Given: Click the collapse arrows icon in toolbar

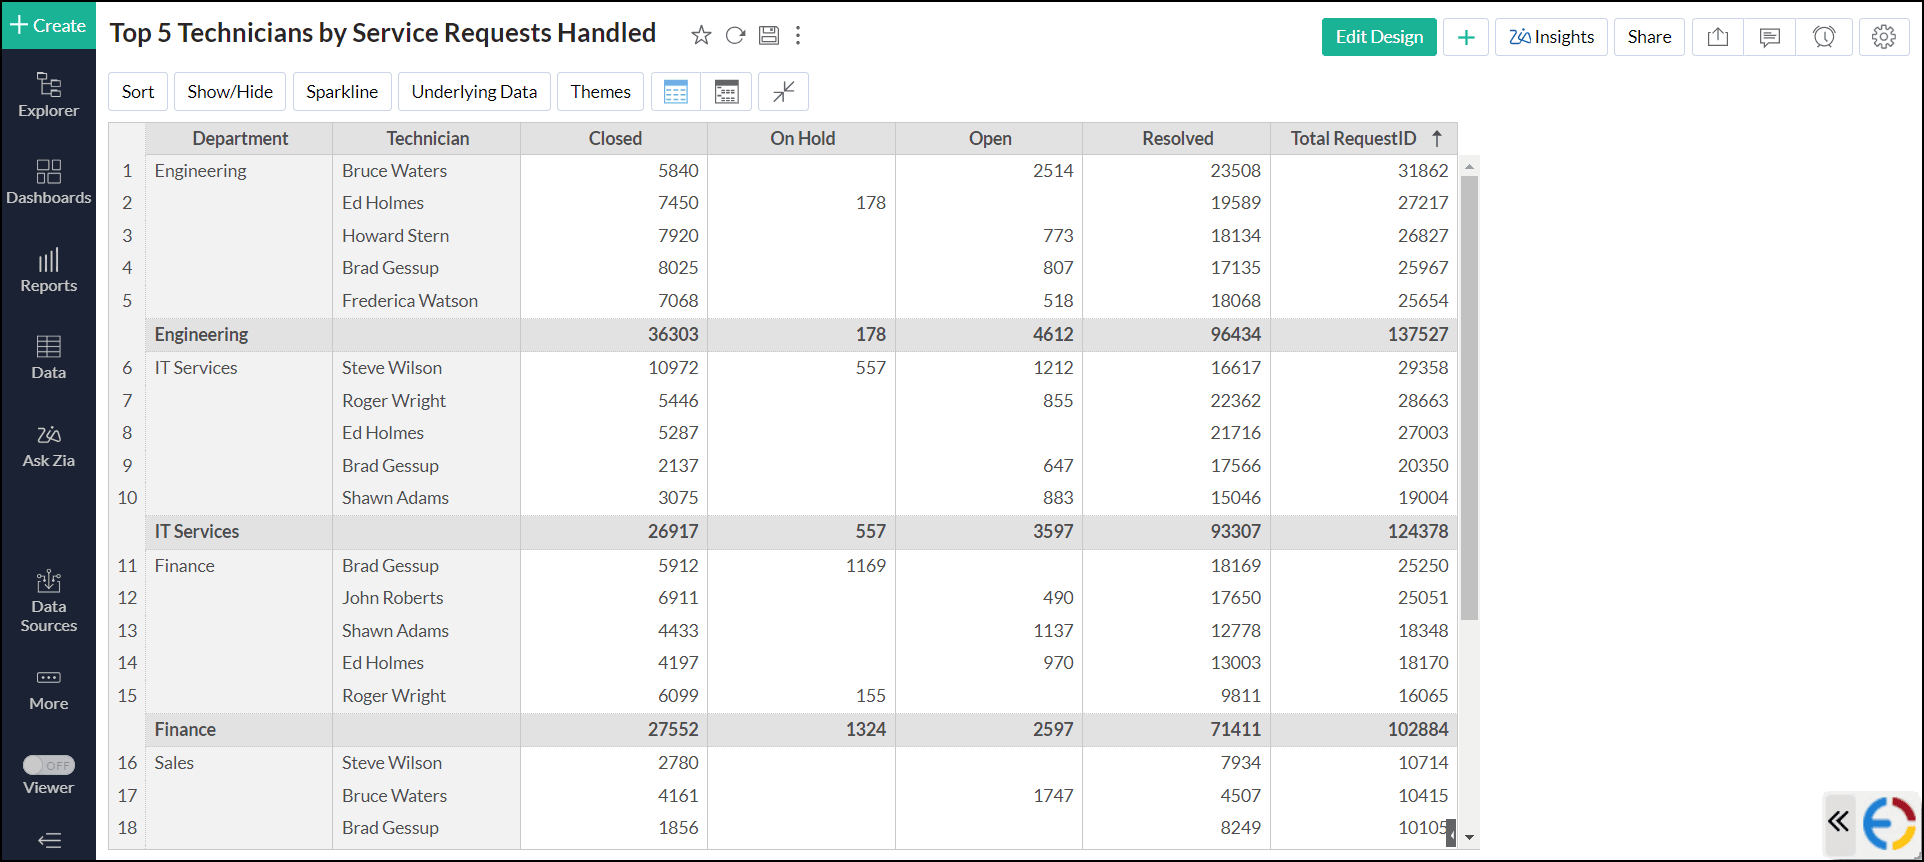Looking at the screenshot, I should 783,92.
